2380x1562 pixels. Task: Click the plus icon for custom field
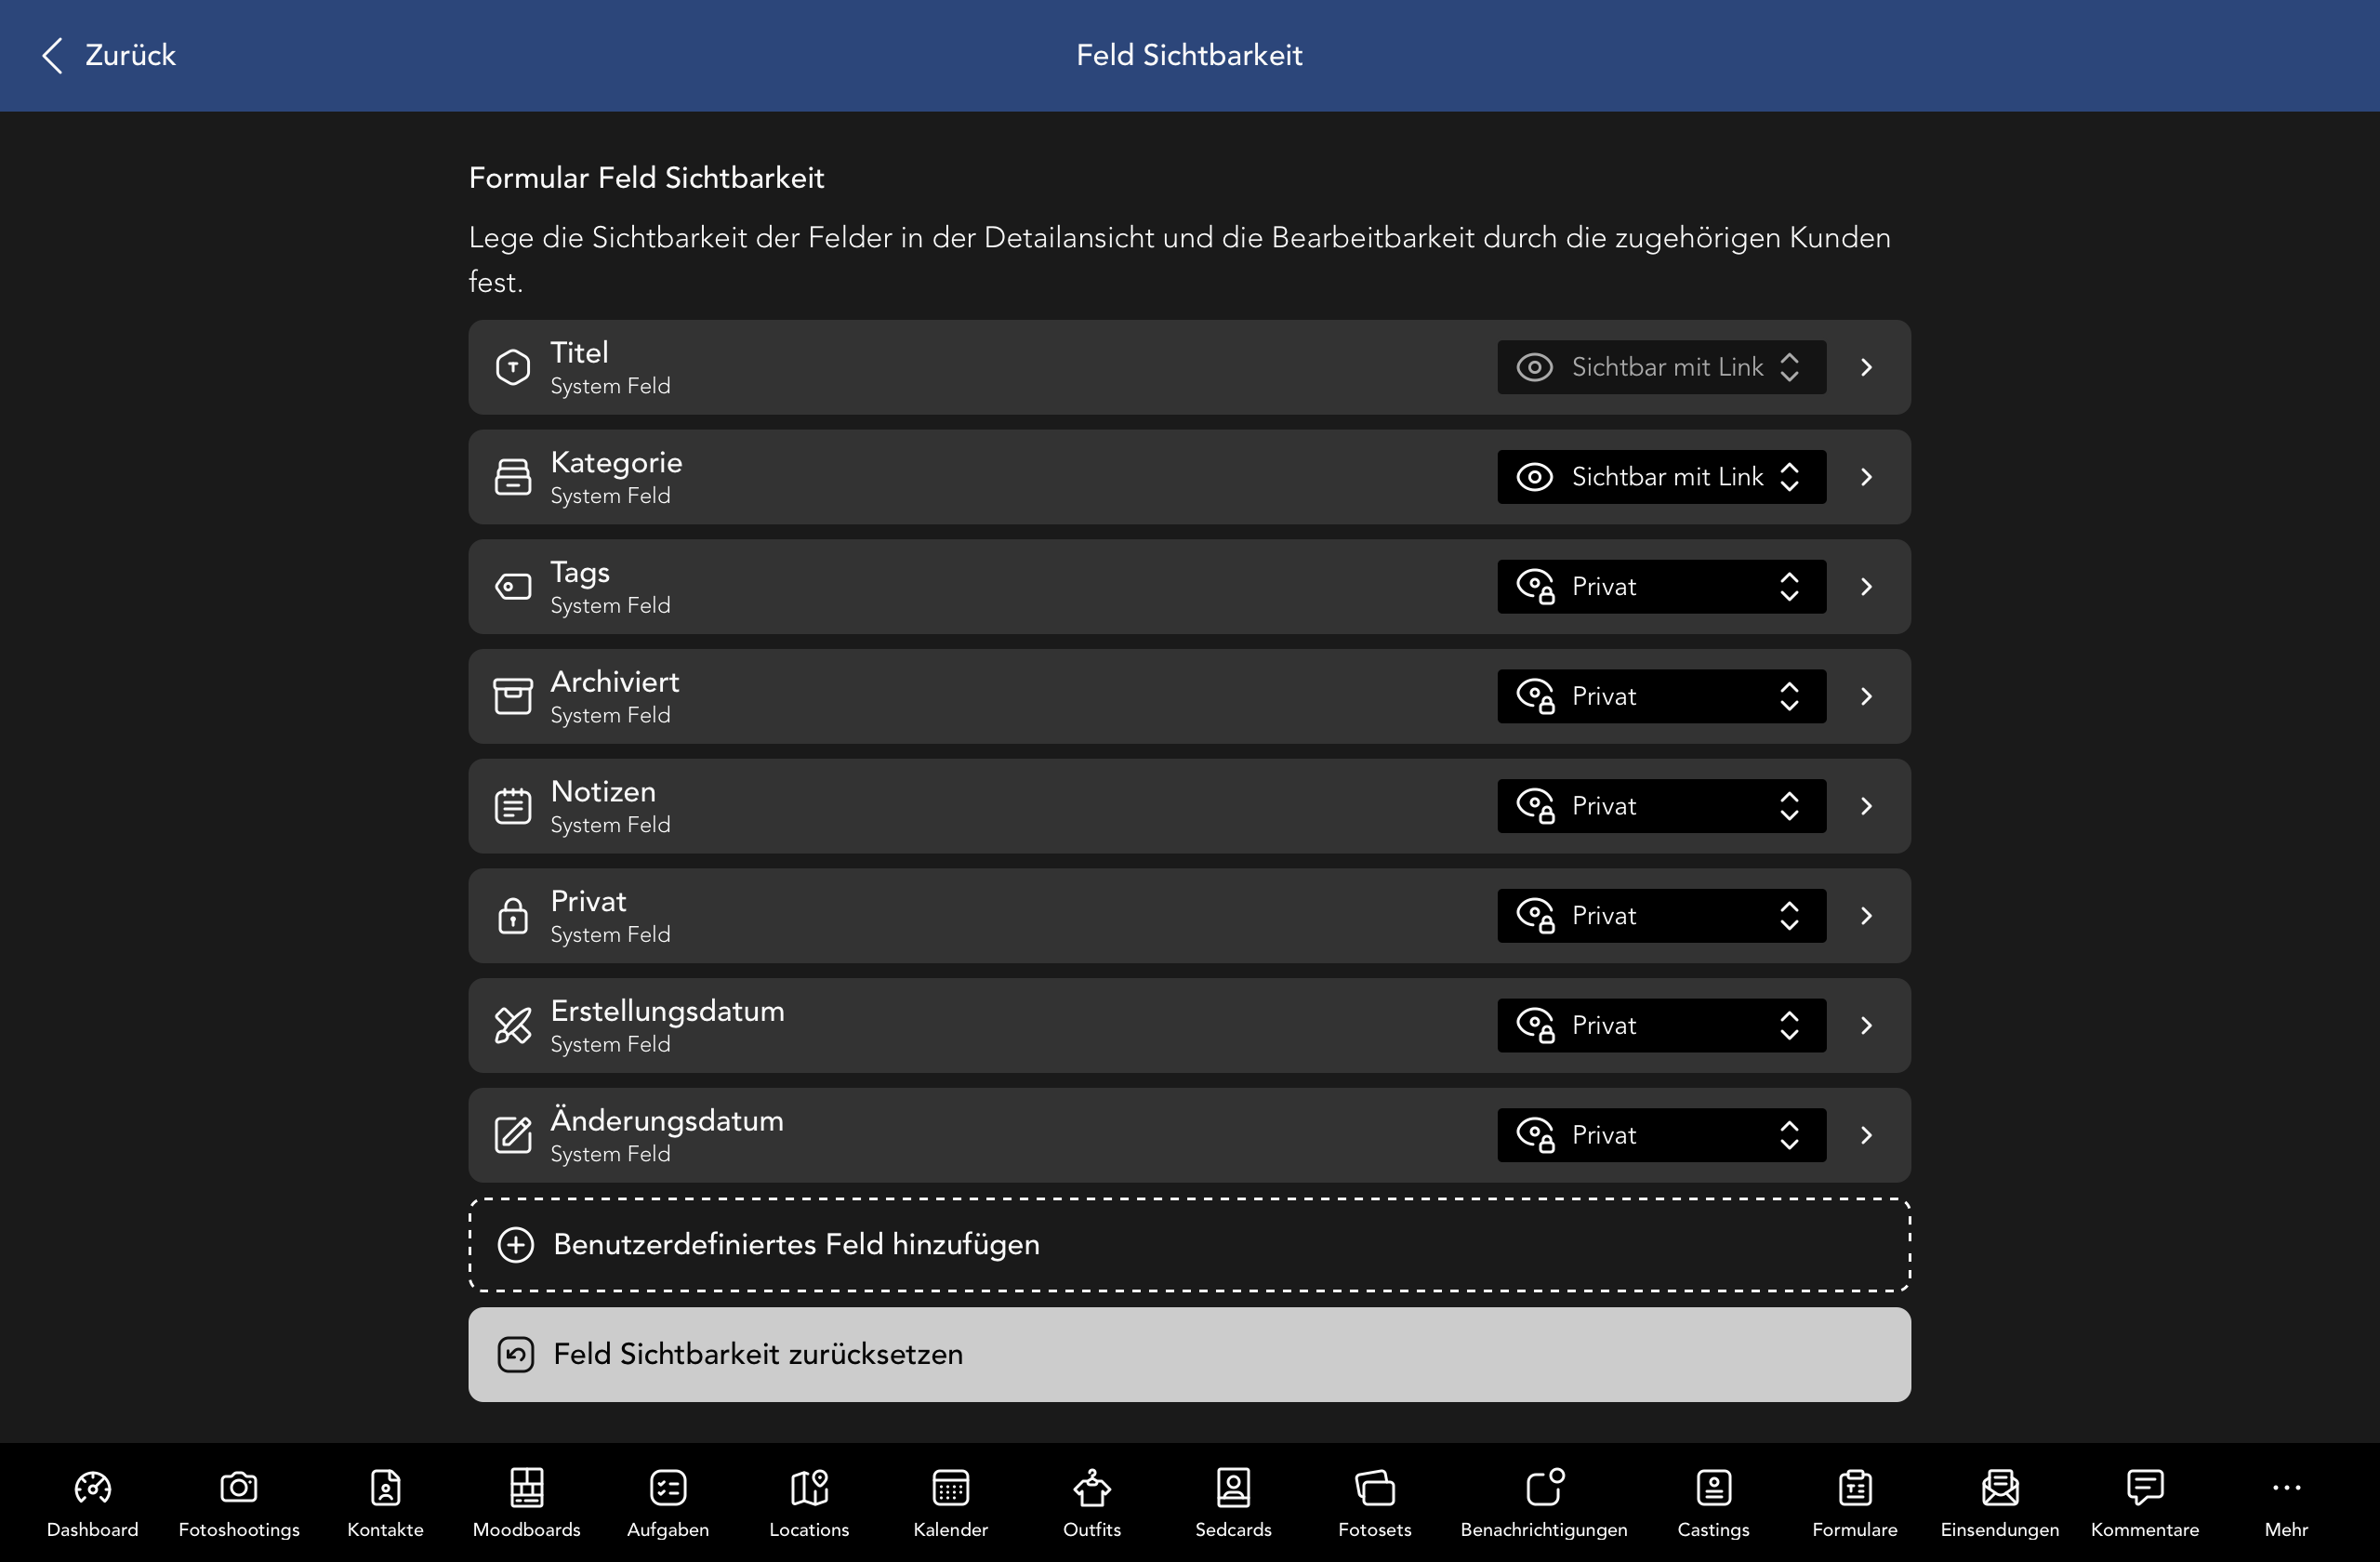(516, 1245)
